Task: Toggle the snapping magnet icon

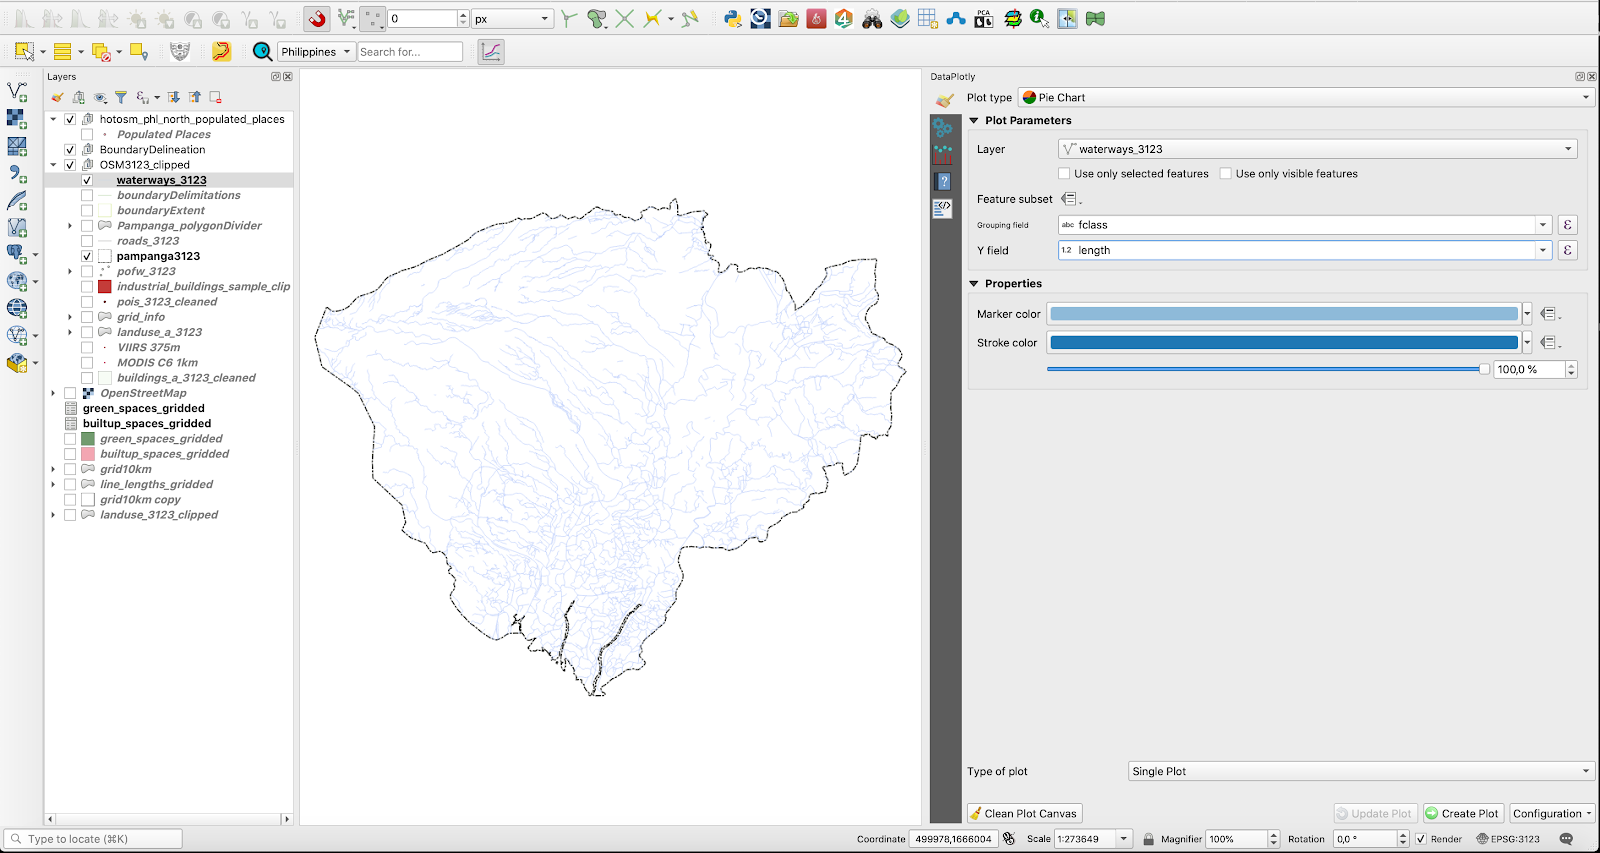Action: point(317,19)
